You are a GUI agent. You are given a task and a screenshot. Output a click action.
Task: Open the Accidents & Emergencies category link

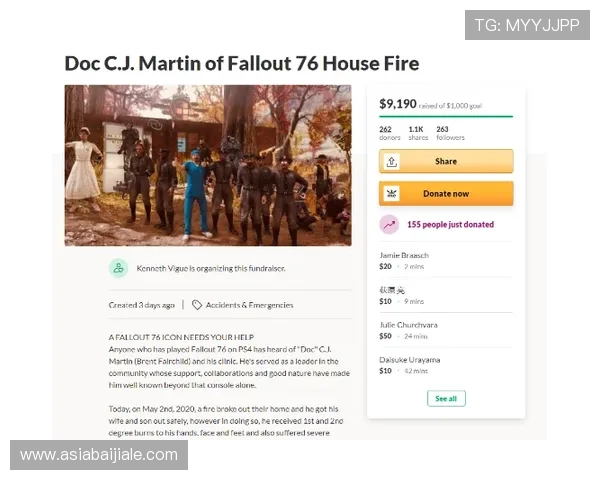coord(249,305)
